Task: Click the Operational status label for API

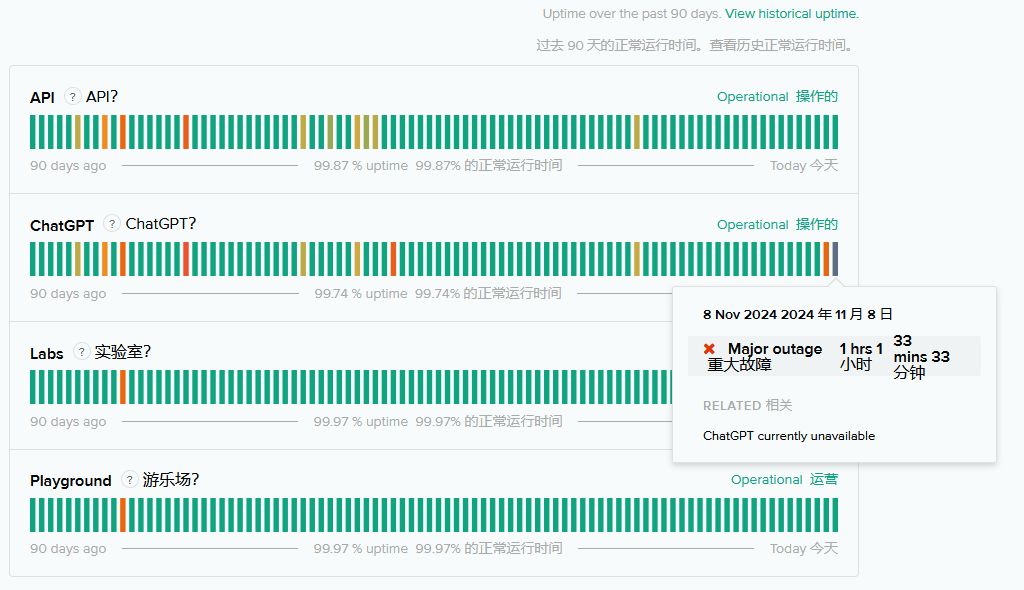Action: [x=752, y=97]
